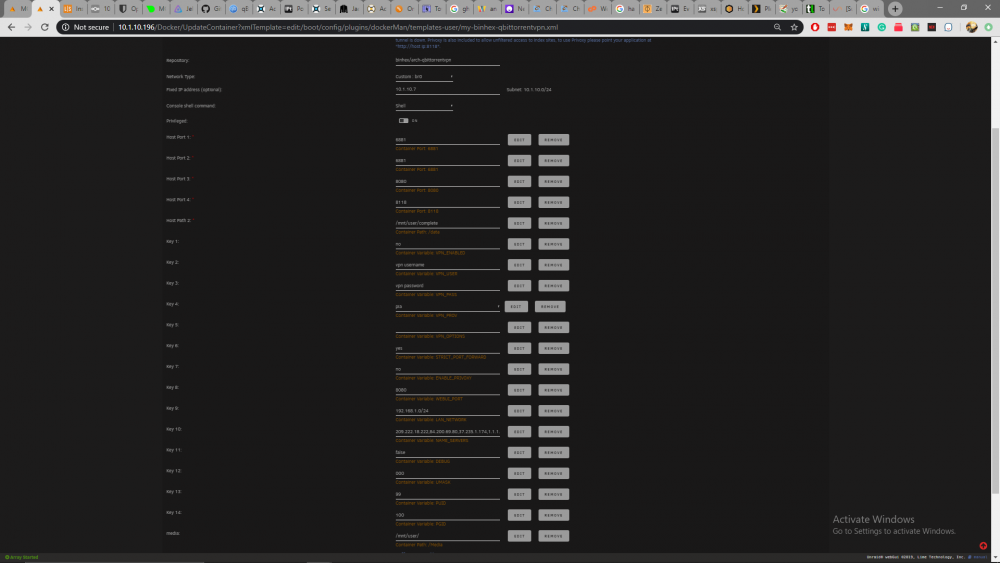This screenshot has height=563, width=1000.
Task: Switch to the first Unraid browser tab
Action: [x=17, y=9]
